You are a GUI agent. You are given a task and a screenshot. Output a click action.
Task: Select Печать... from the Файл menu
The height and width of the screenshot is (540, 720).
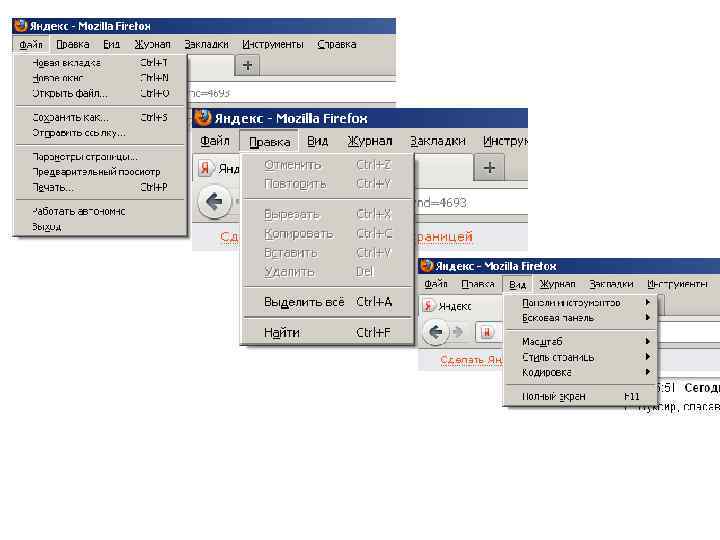click(100, 187)
